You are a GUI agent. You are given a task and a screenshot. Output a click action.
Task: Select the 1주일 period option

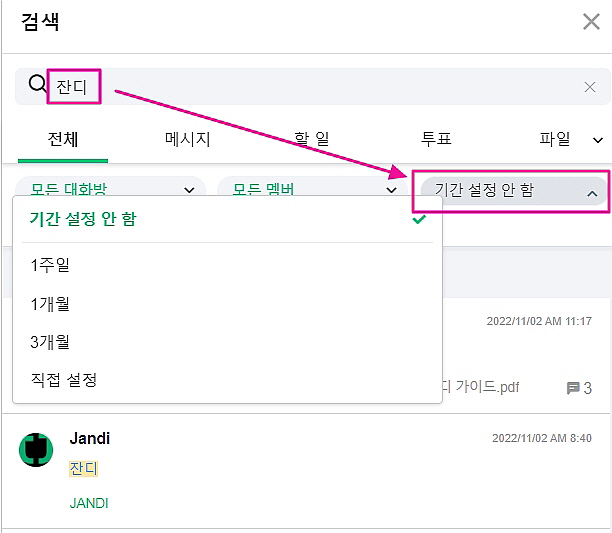coord(50,265)
